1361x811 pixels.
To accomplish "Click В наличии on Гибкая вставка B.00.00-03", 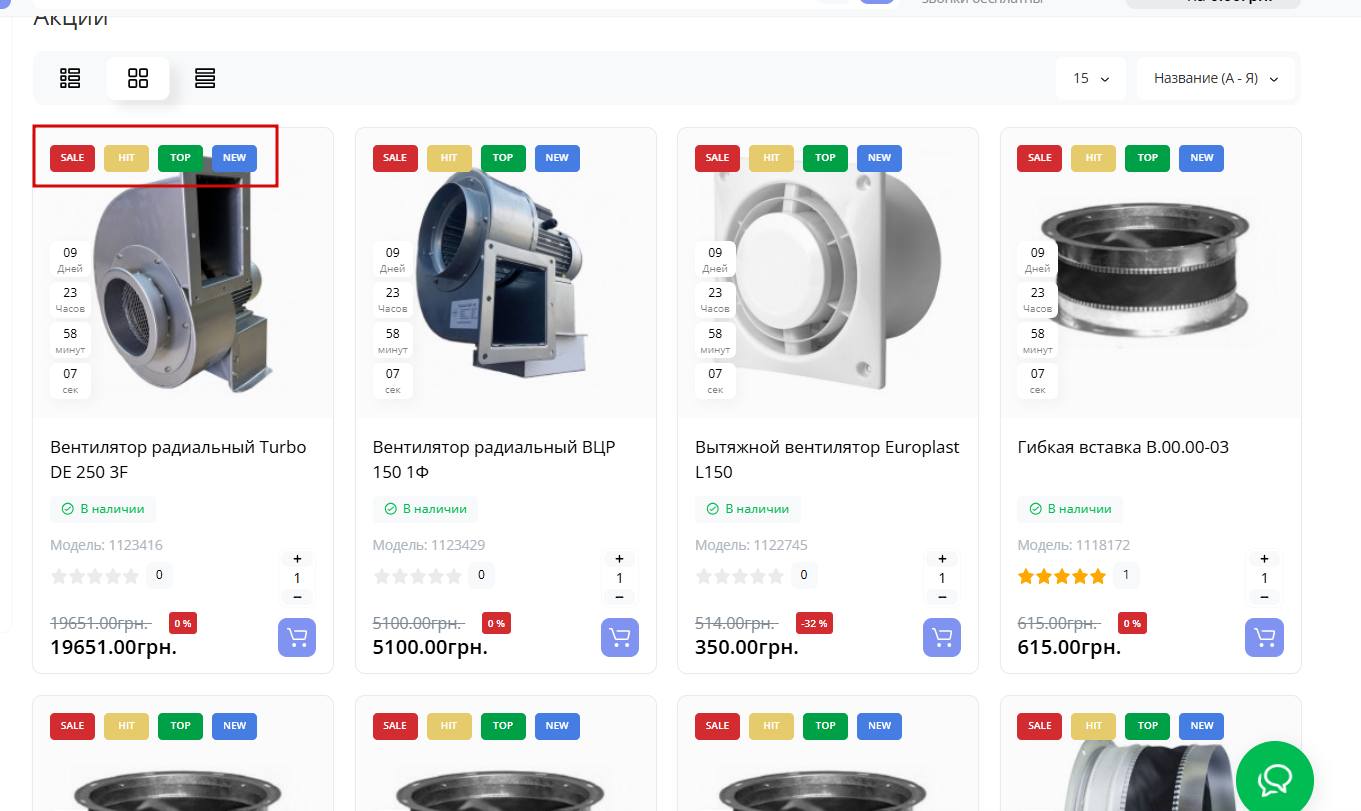I will pyautogui.click(x=1070, y=509).
